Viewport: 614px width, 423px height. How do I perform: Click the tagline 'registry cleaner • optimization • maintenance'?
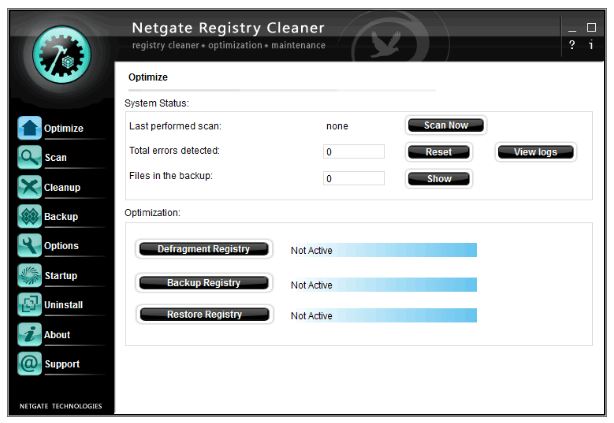[x=229, y=45]
